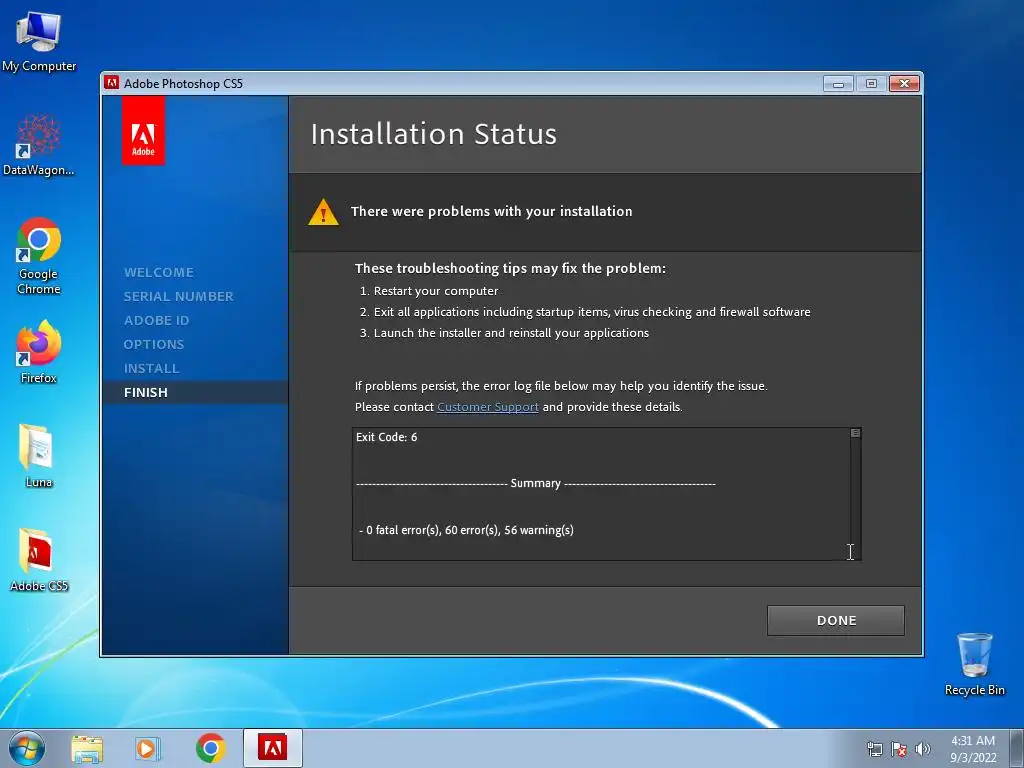Open the Luna folder on desktop
The height and width of the screenshot is (768, 1024).
[39, 456]
